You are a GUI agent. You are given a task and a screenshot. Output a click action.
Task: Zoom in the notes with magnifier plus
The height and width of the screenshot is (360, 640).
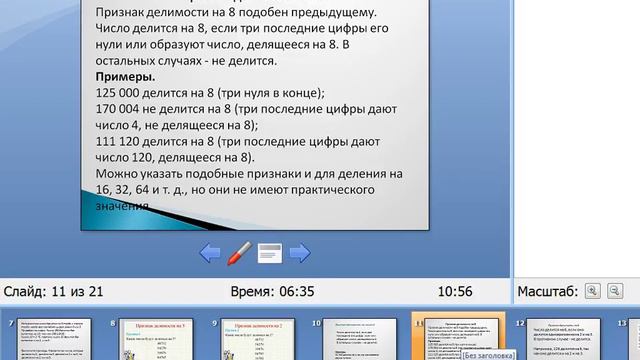[x=592, y=291]
